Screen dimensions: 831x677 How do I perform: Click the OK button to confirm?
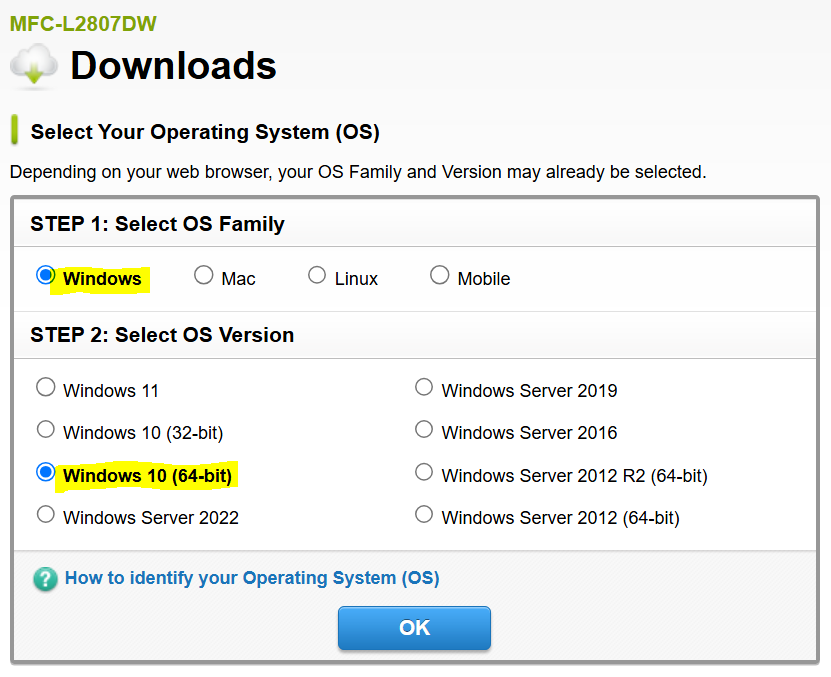pyautogui.click(x=414, y=628)
